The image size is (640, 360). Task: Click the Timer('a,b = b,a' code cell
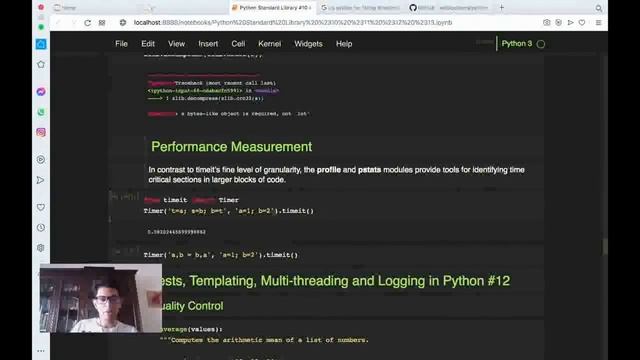click(x=221, y=255)
